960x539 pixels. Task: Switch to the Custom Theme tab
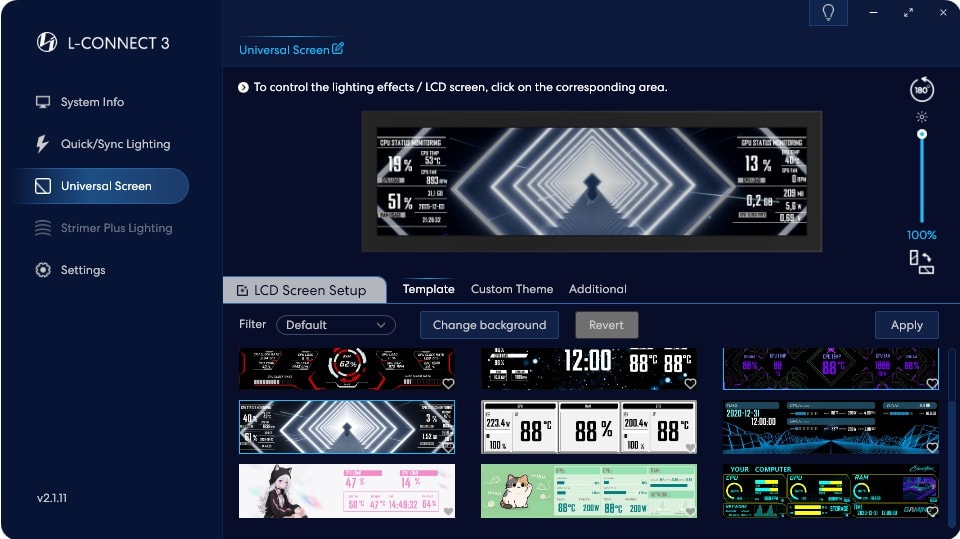point(511,289)
